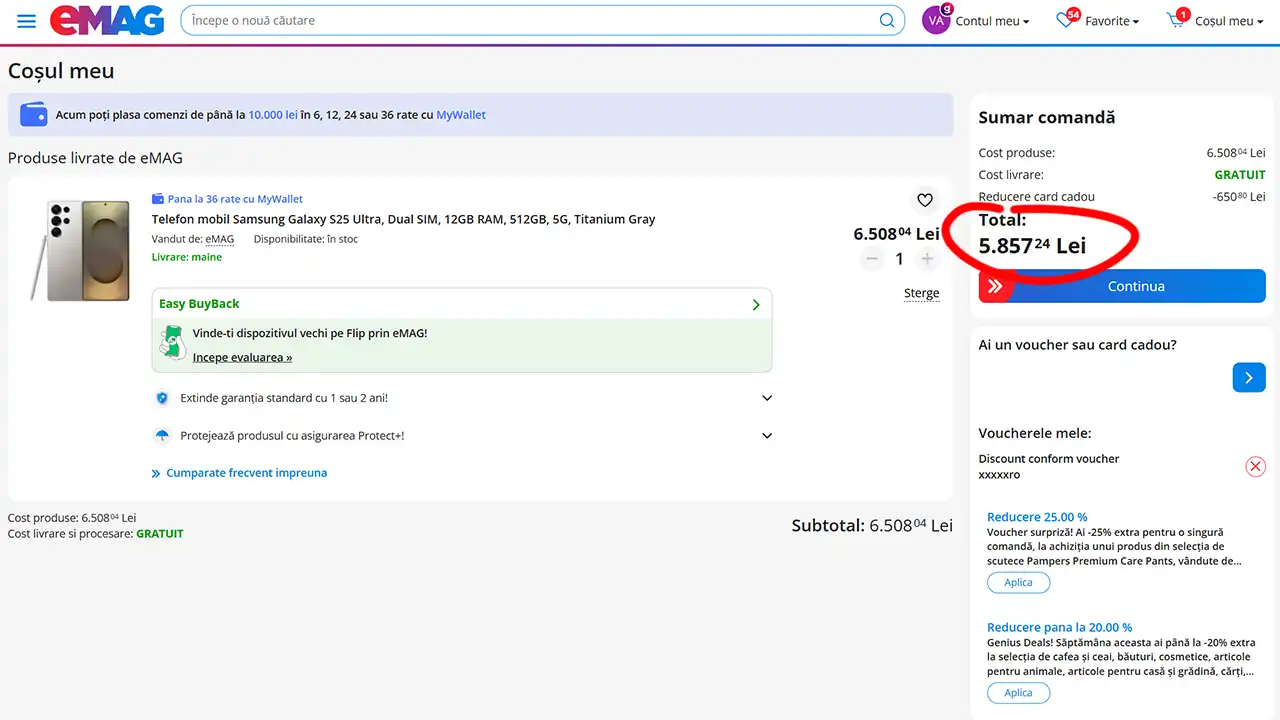Click the Total 5.857 Lei amount

[1032, 246]
